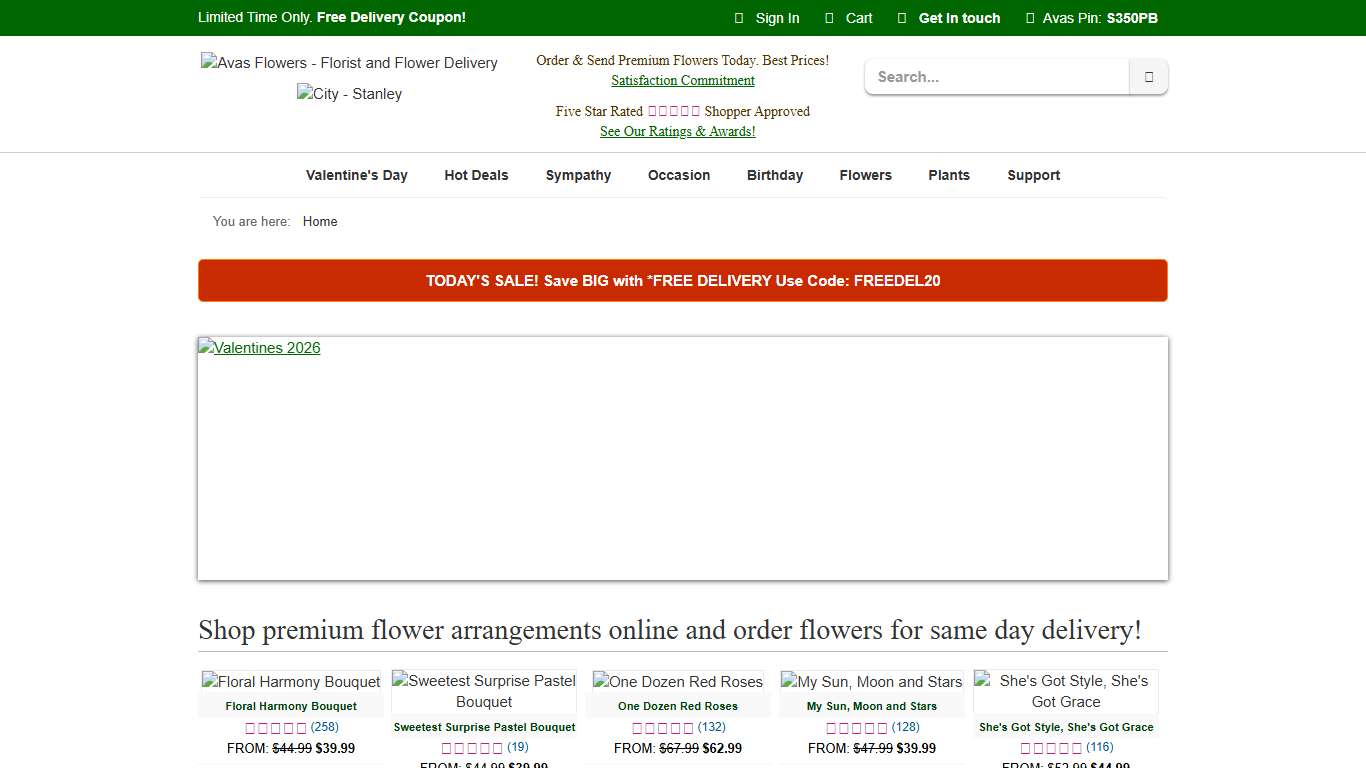Click the Avas Pin S350PB item
This screenshot has width=1366, height=768.
[1099, 18]
